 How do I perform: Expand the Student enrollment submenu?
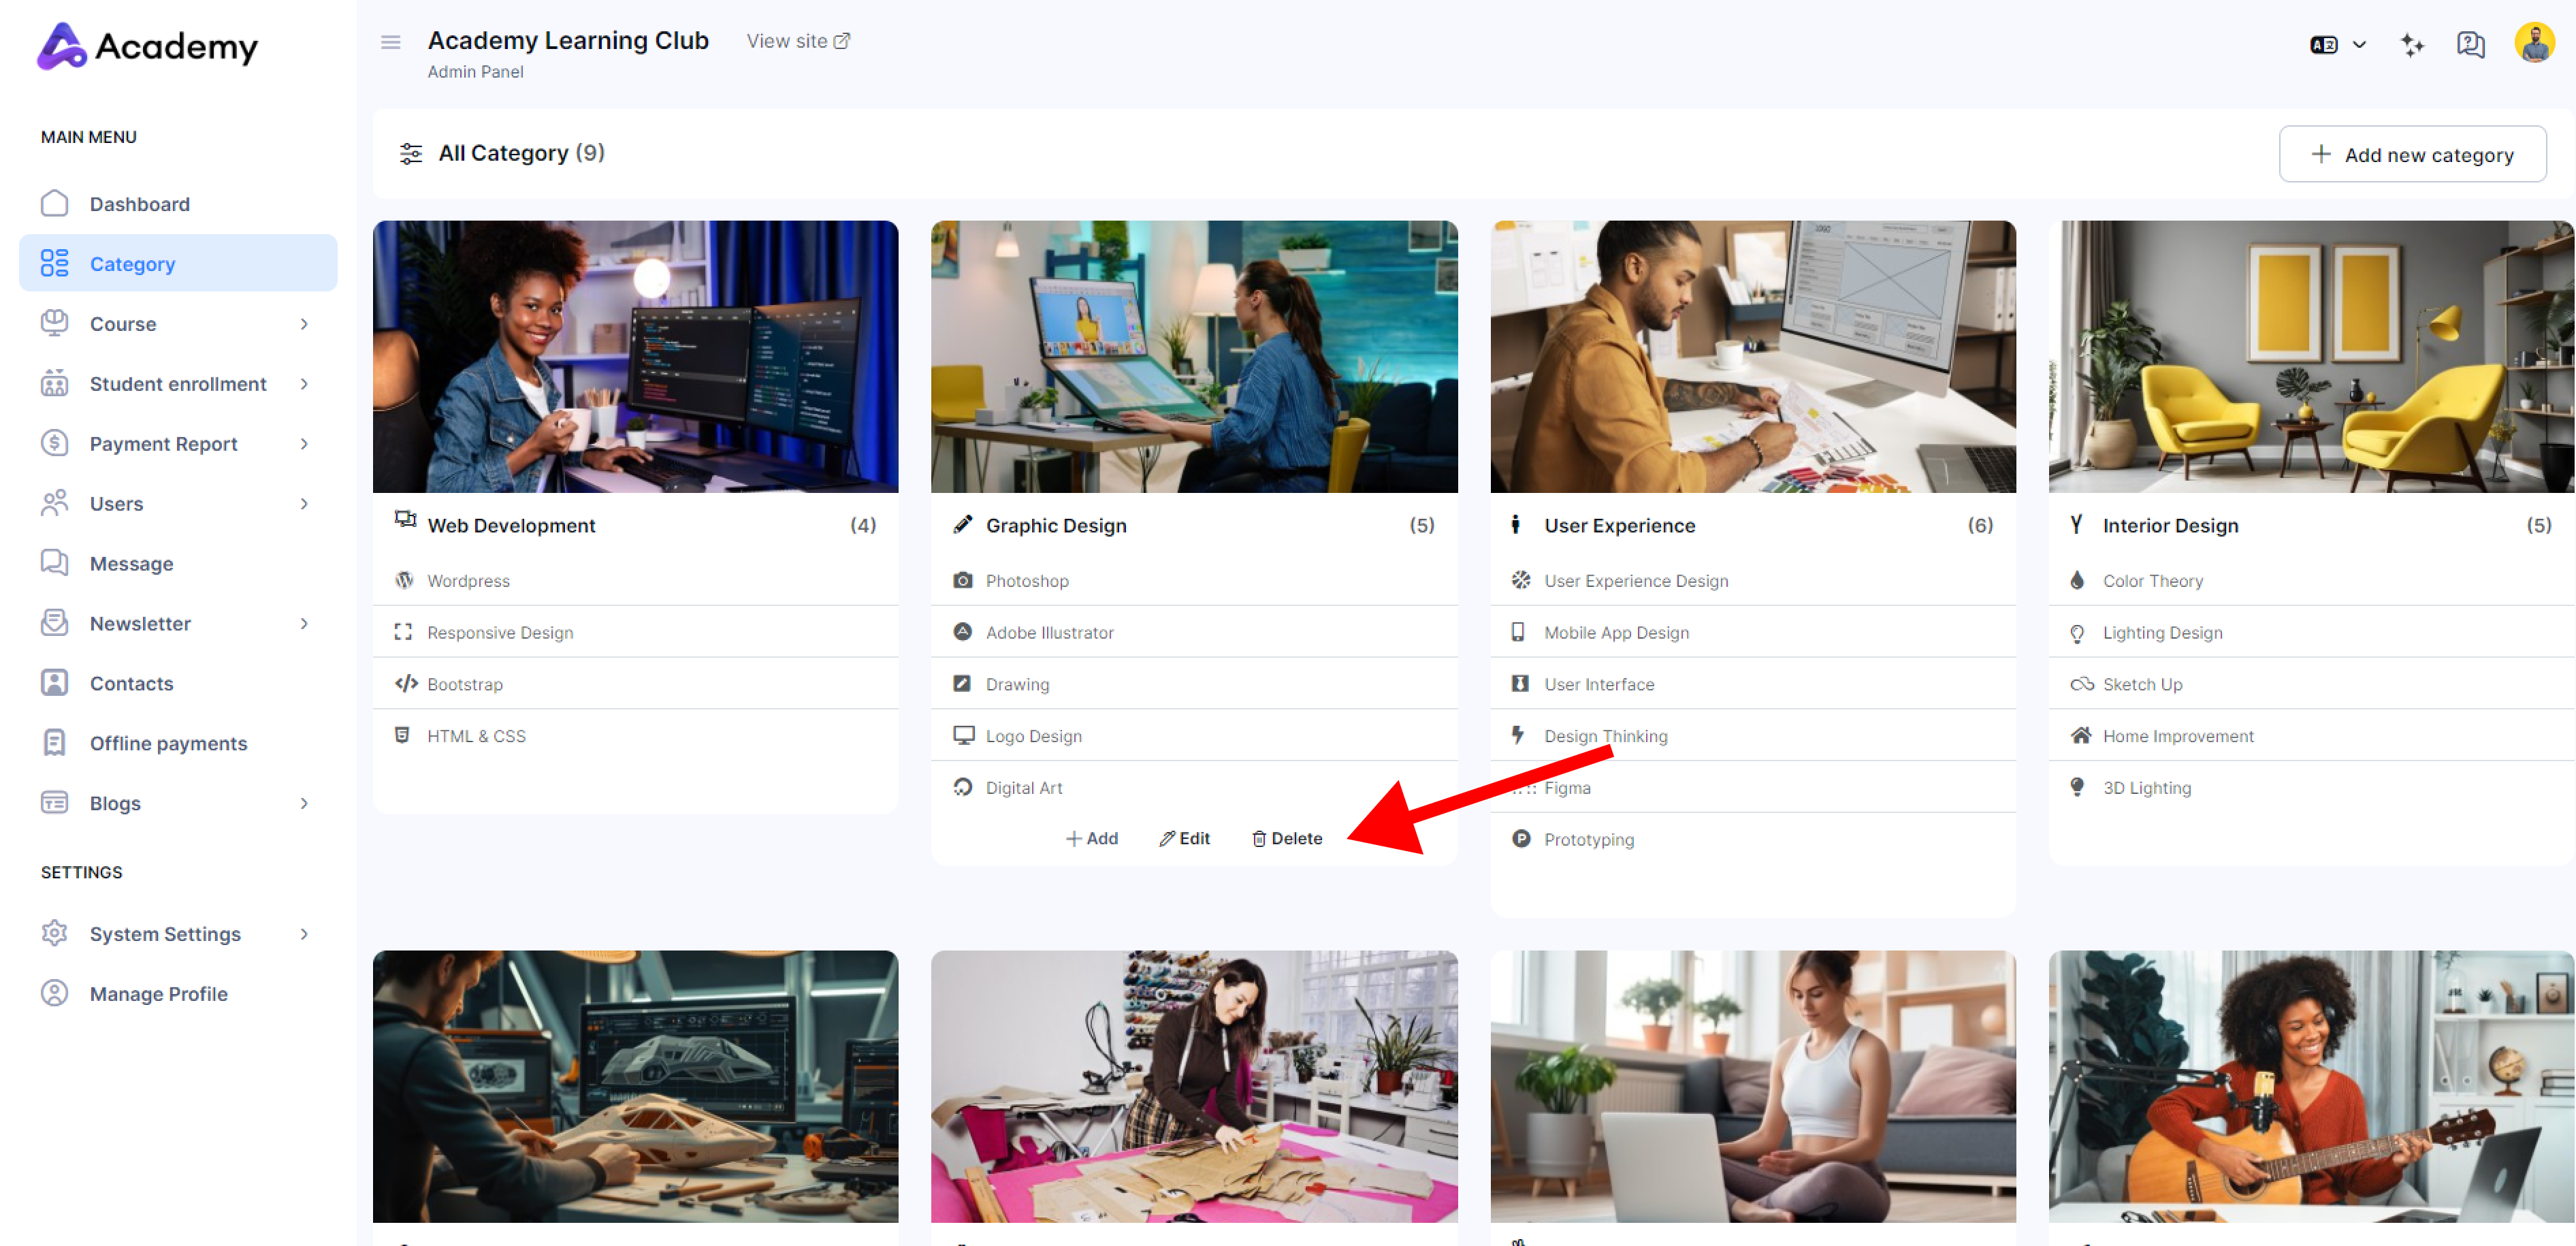click(x=304, y=383)
